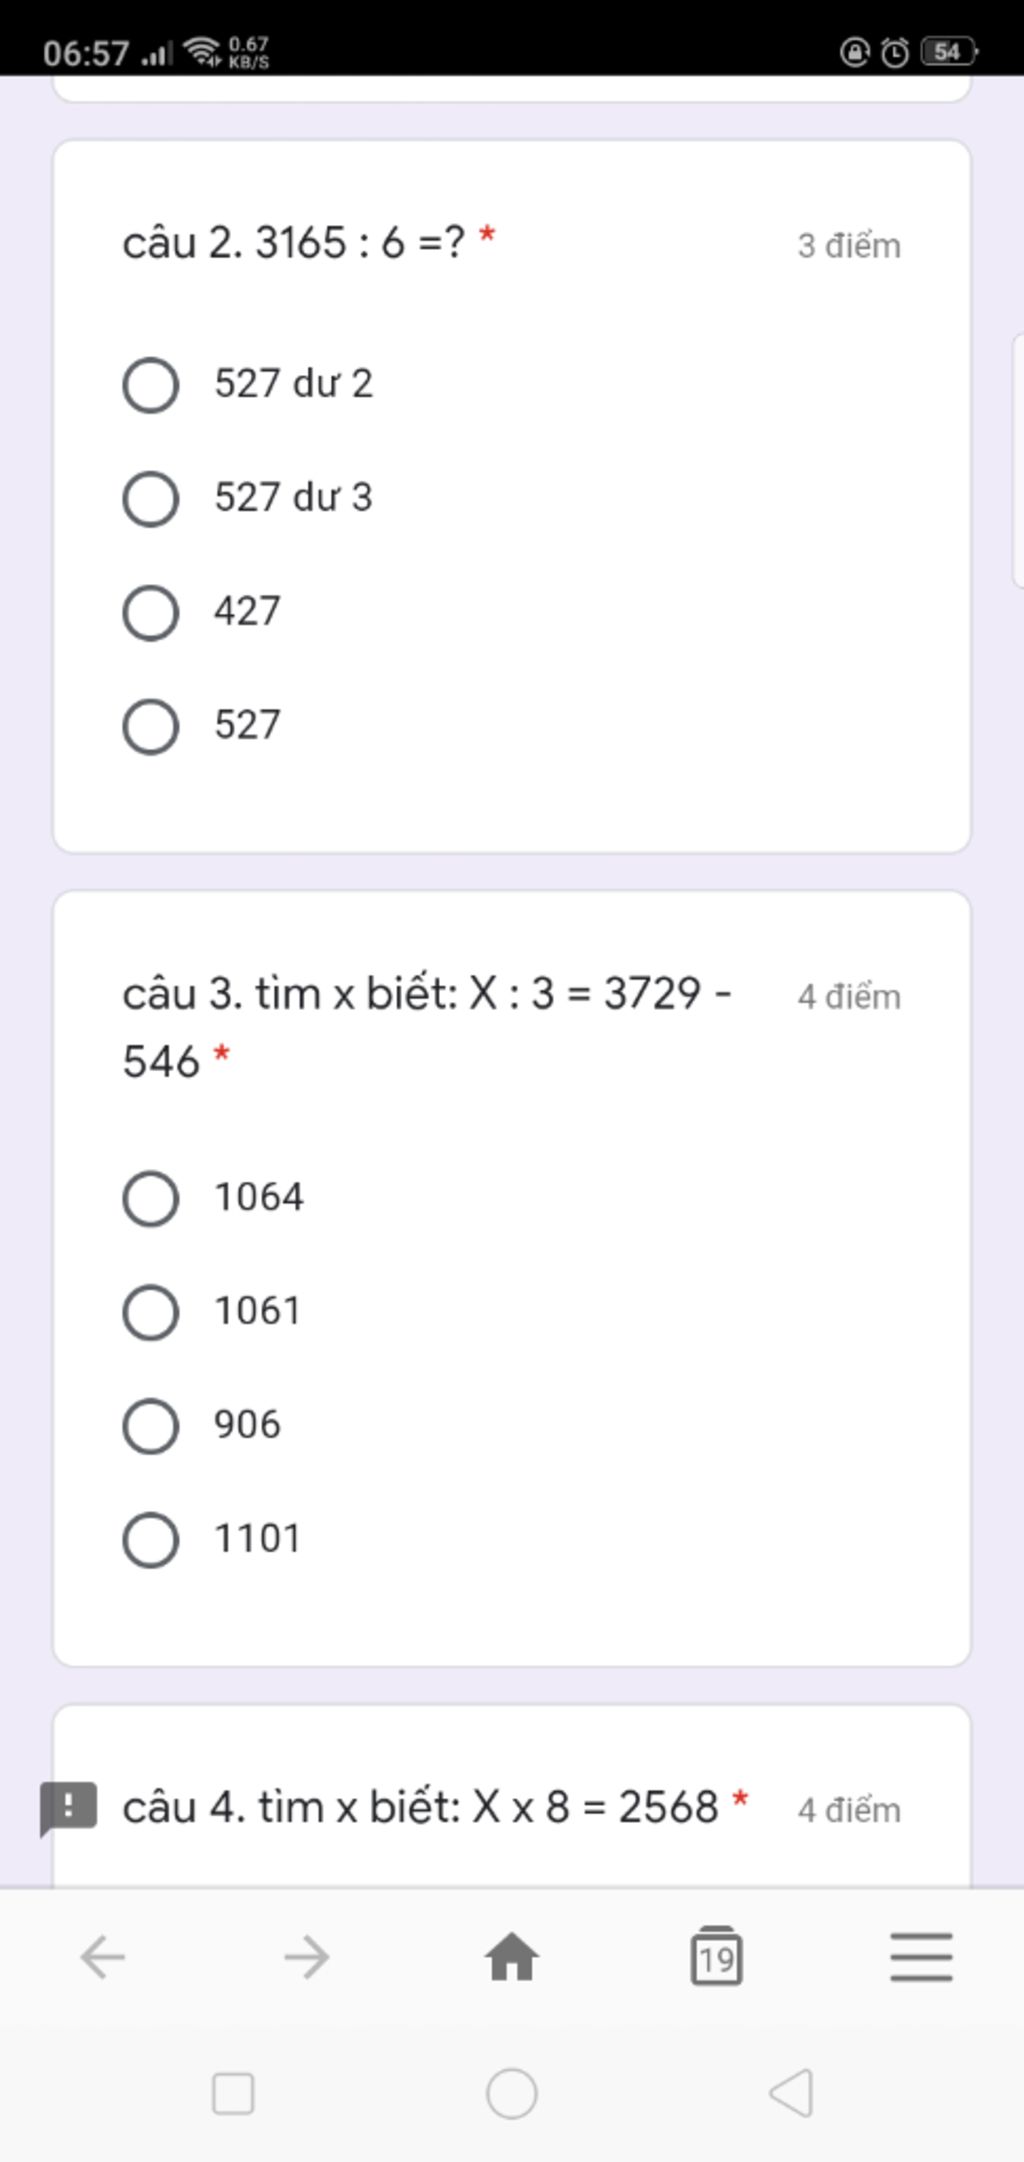1024x2162 pixels.
Task: Select answer 527 dư 3
Action: click(151, 499)
